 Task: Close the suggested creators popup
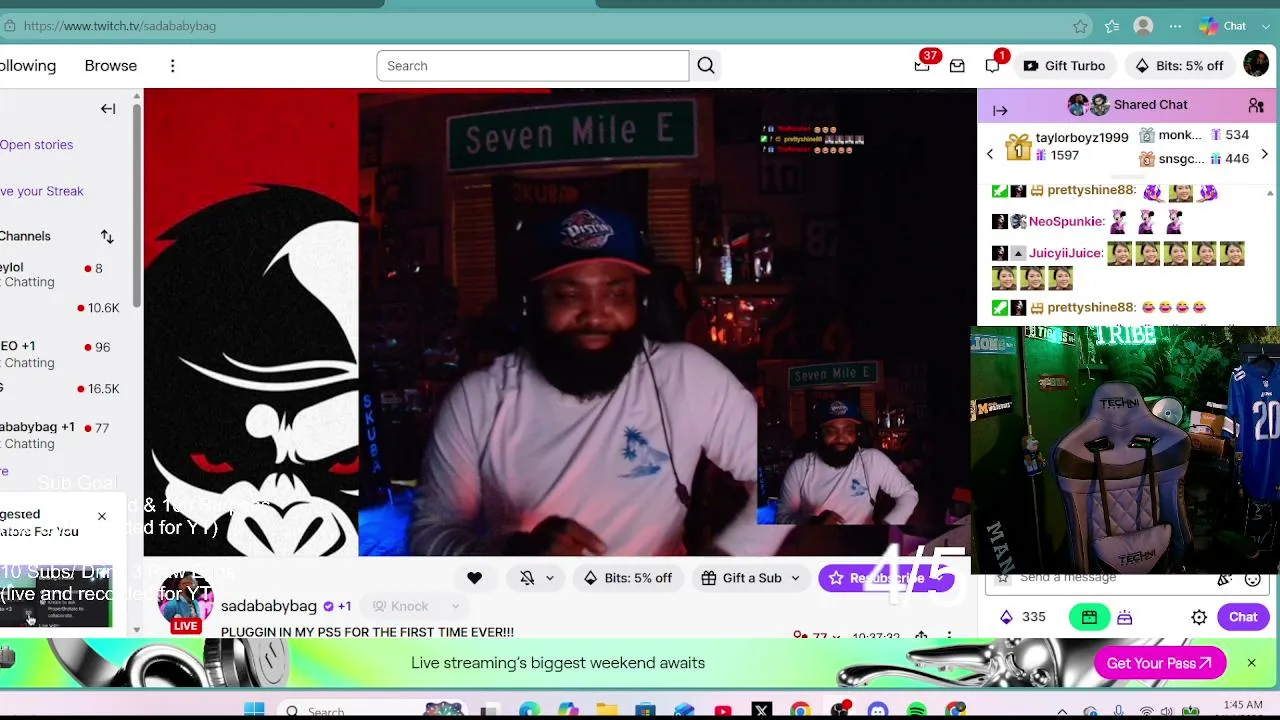[101, 516]
